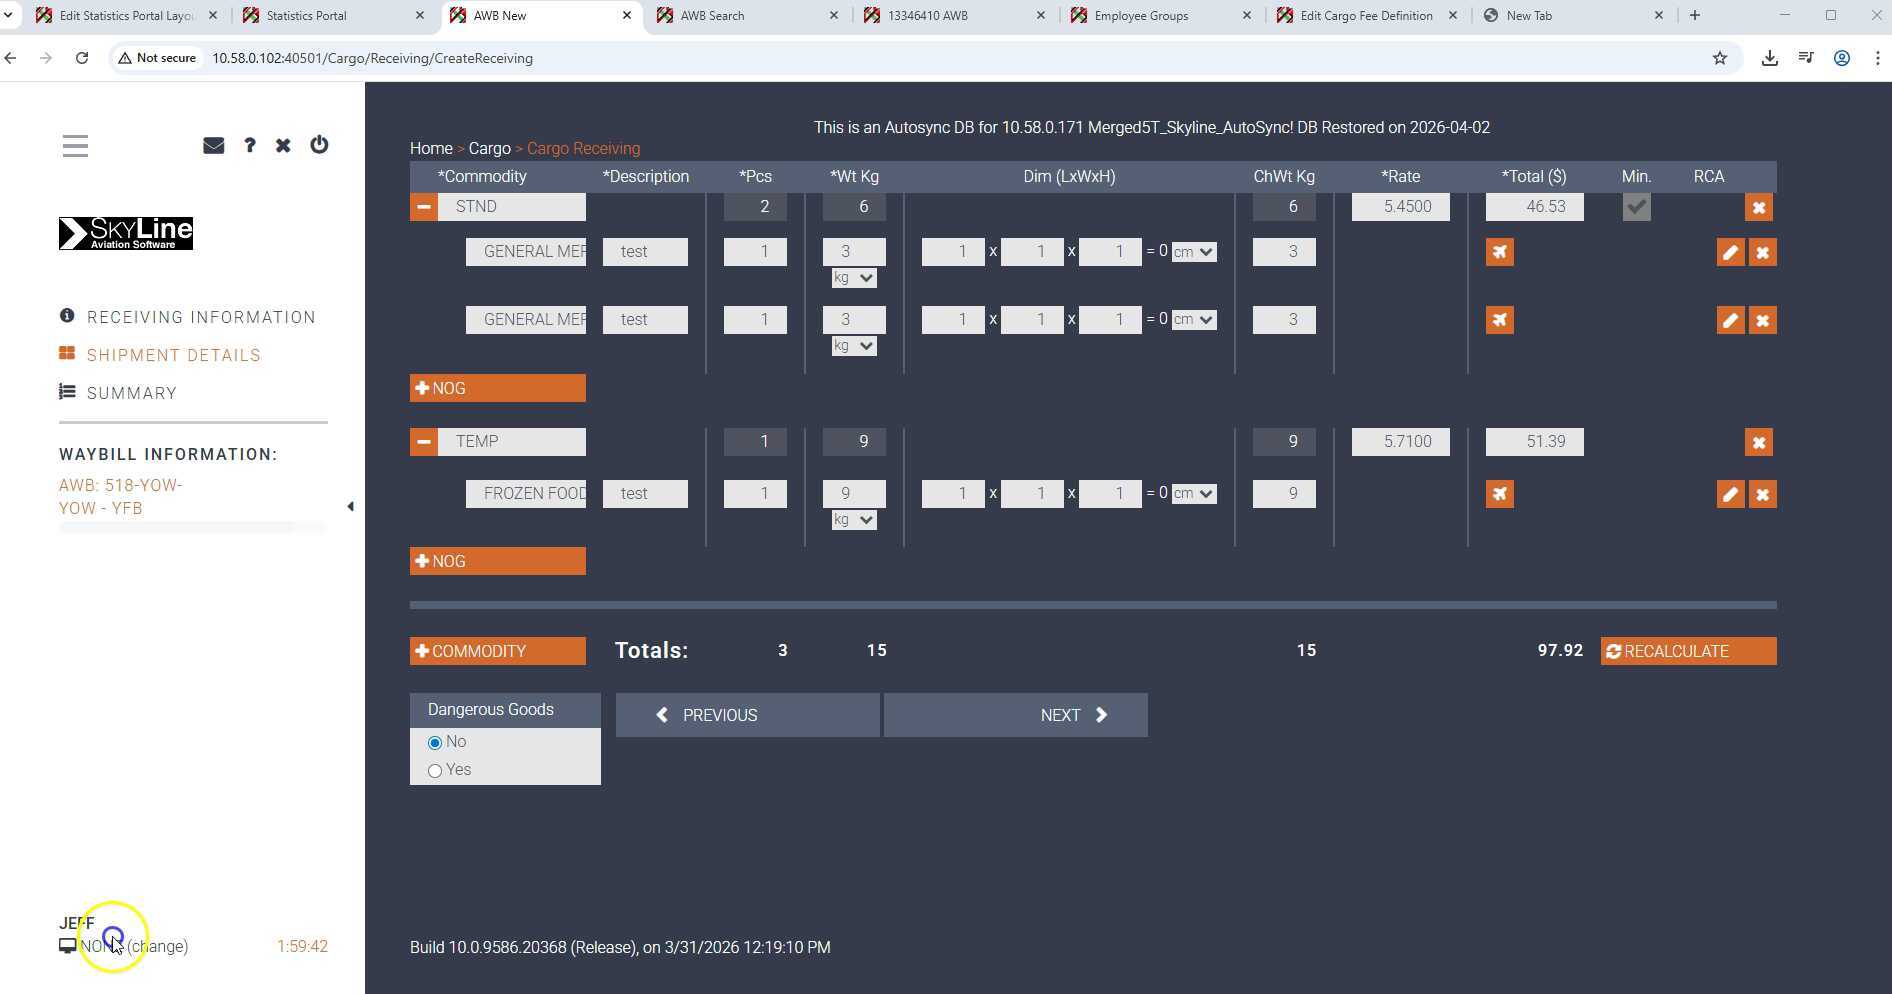Open Chrome's three-dot menu
This screenshot has width=1892, height=994.
click(1877, 58)
